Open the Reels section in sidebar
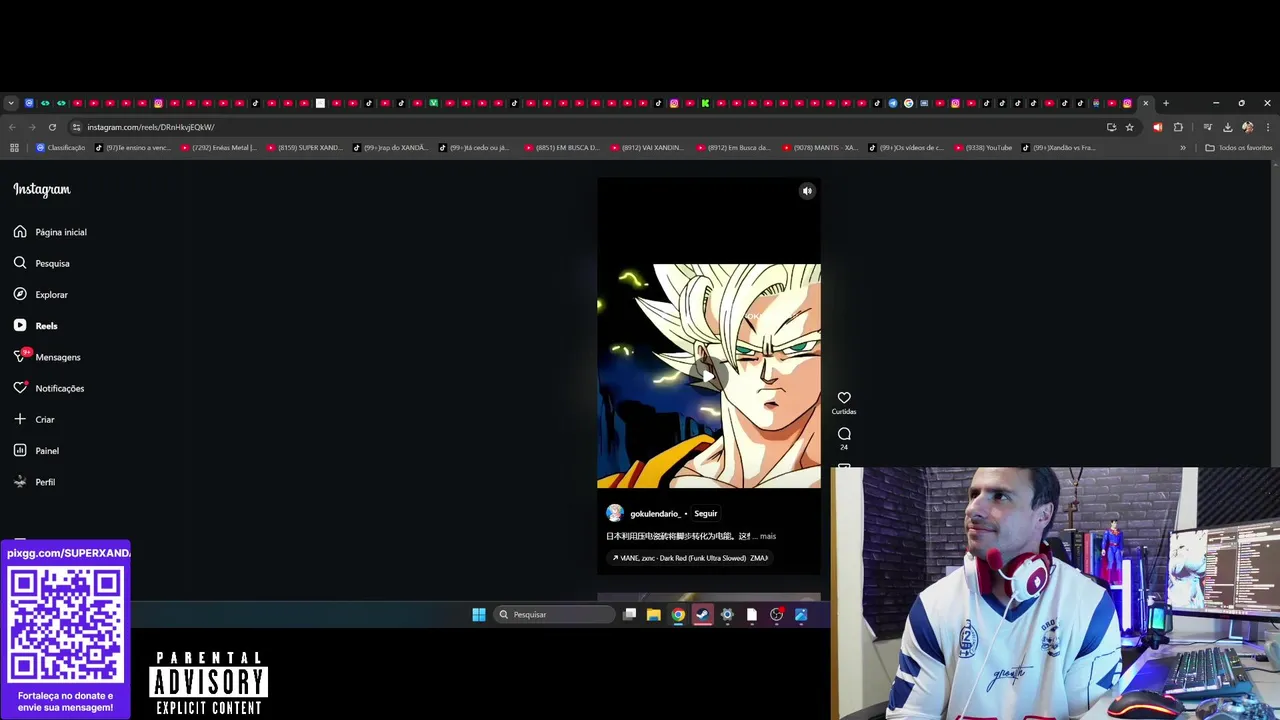This screenshot has height=720, width=1280. point(36,325)
